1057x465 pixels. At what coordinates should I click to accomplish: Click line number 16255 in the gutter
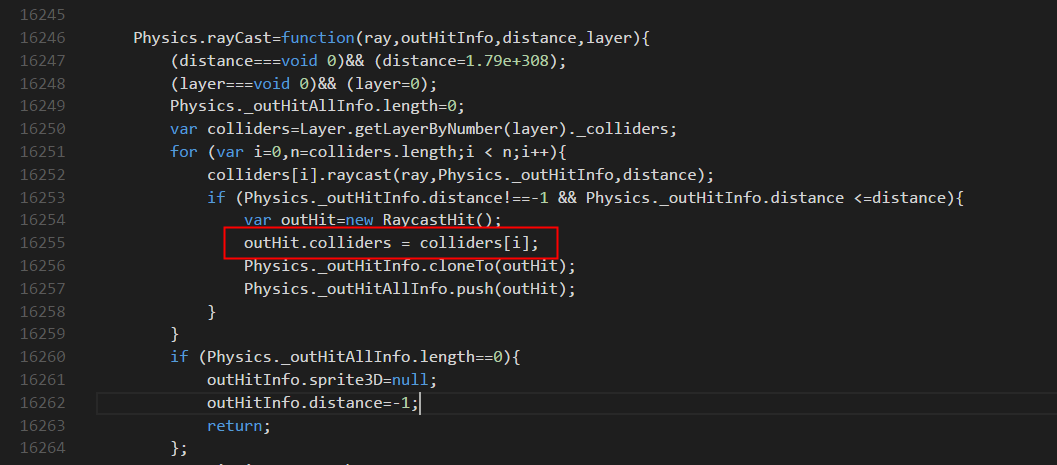[42, 243]
